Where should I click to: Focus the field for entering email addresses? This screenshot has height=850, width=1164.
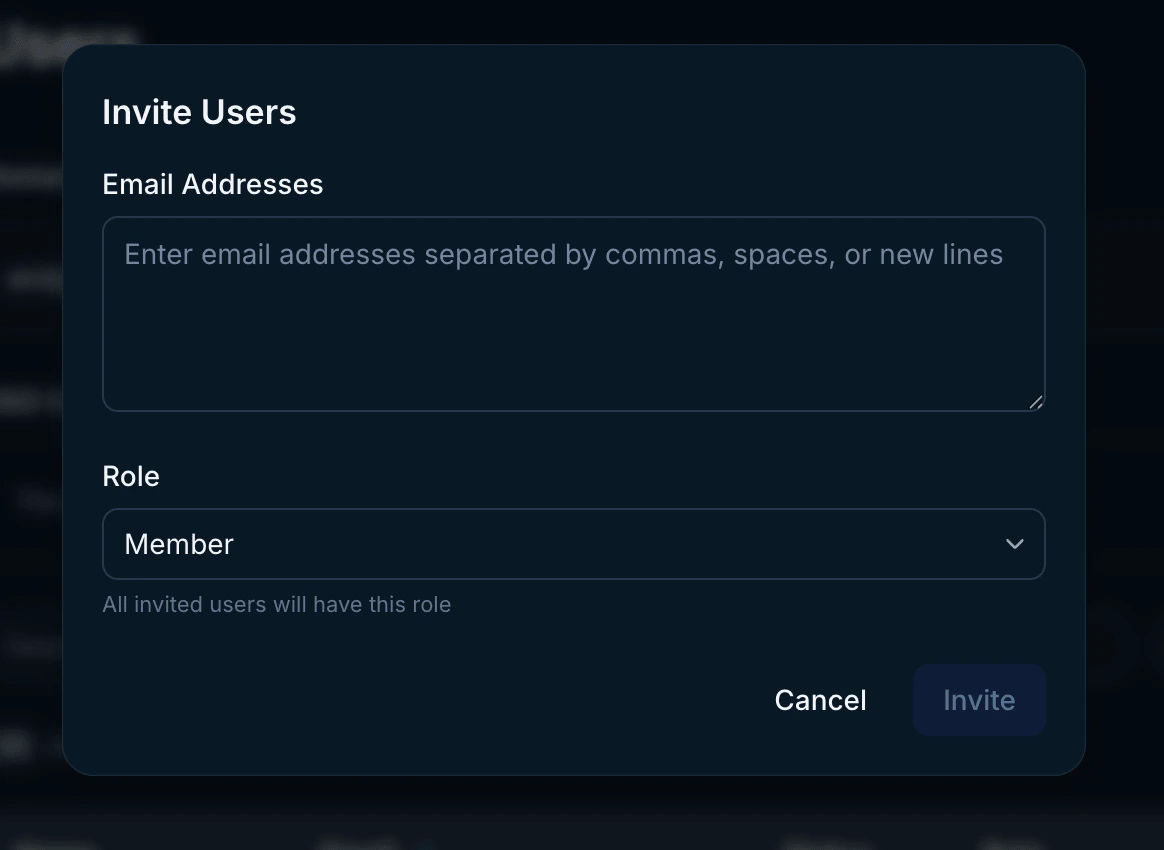(x=573, y=310)
